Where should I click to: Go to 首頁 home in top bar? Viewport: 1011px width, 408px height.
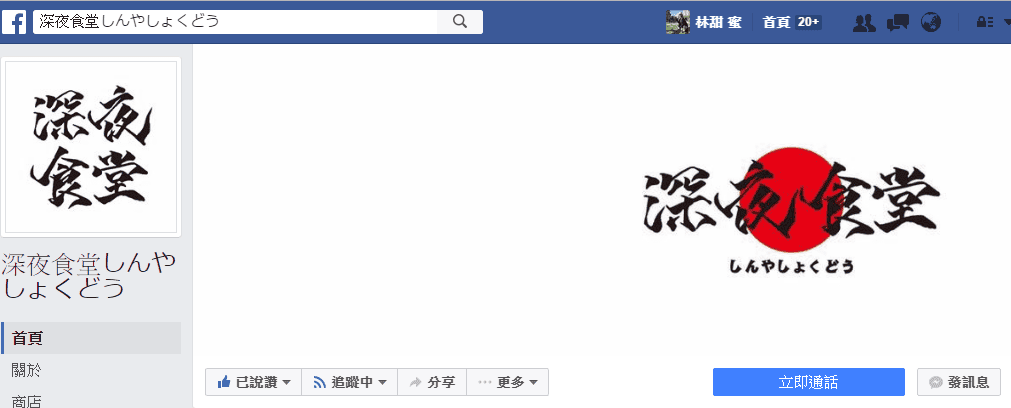click(777, 22)
